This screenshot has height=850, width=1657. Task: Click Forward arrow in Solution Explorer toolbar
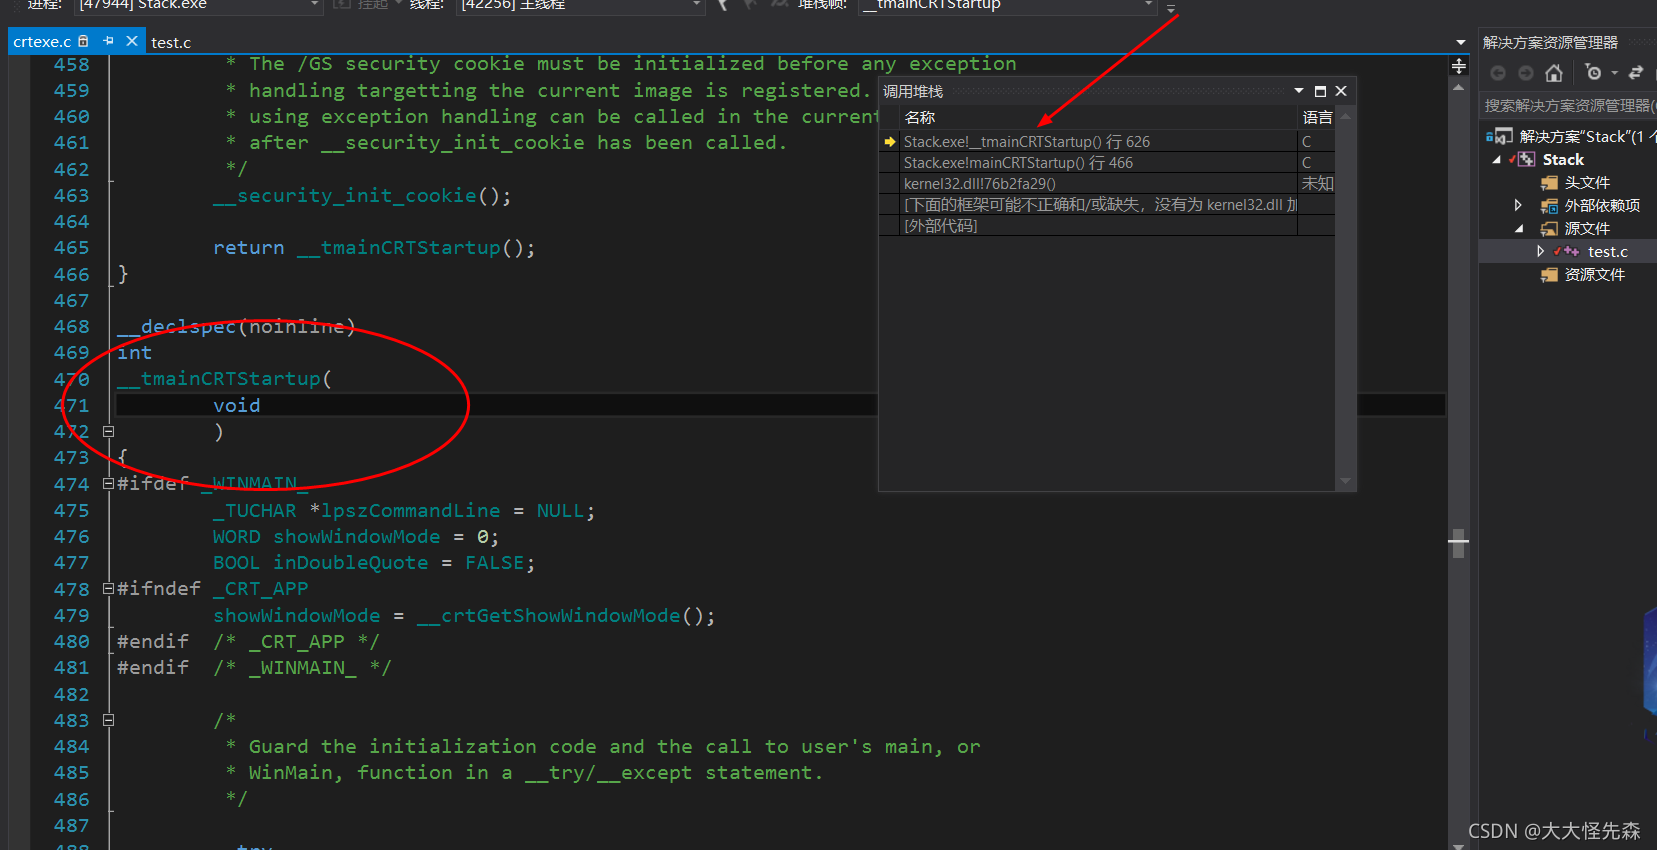coord(1525,73)
